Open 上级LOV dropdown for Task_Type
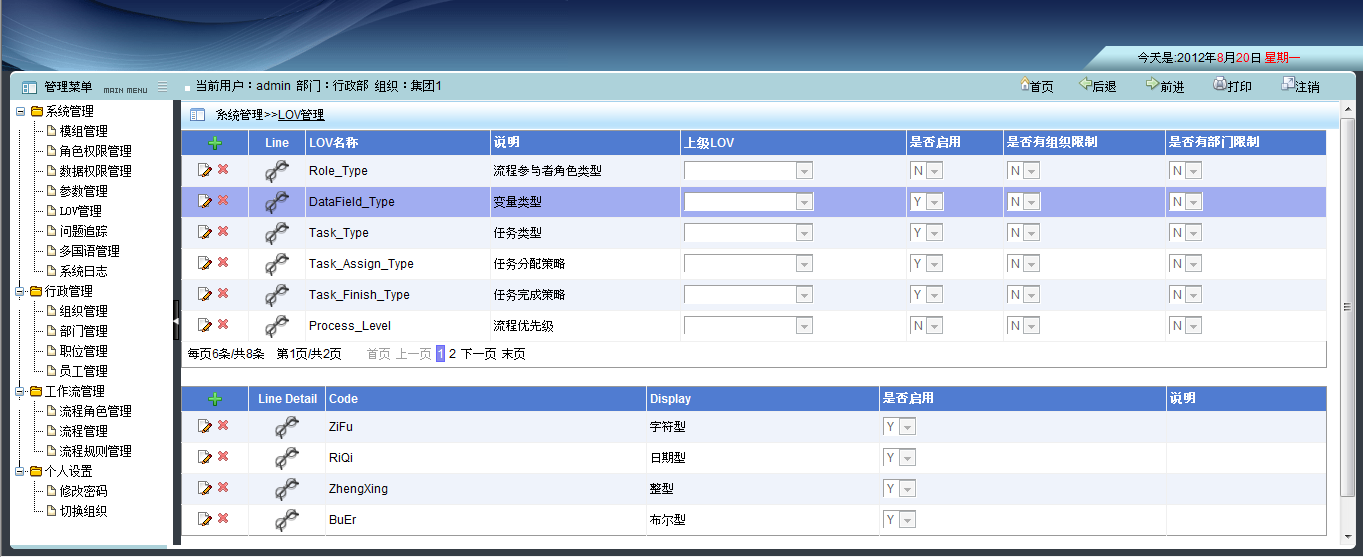 pyautogui.click(x=748, y=233)
